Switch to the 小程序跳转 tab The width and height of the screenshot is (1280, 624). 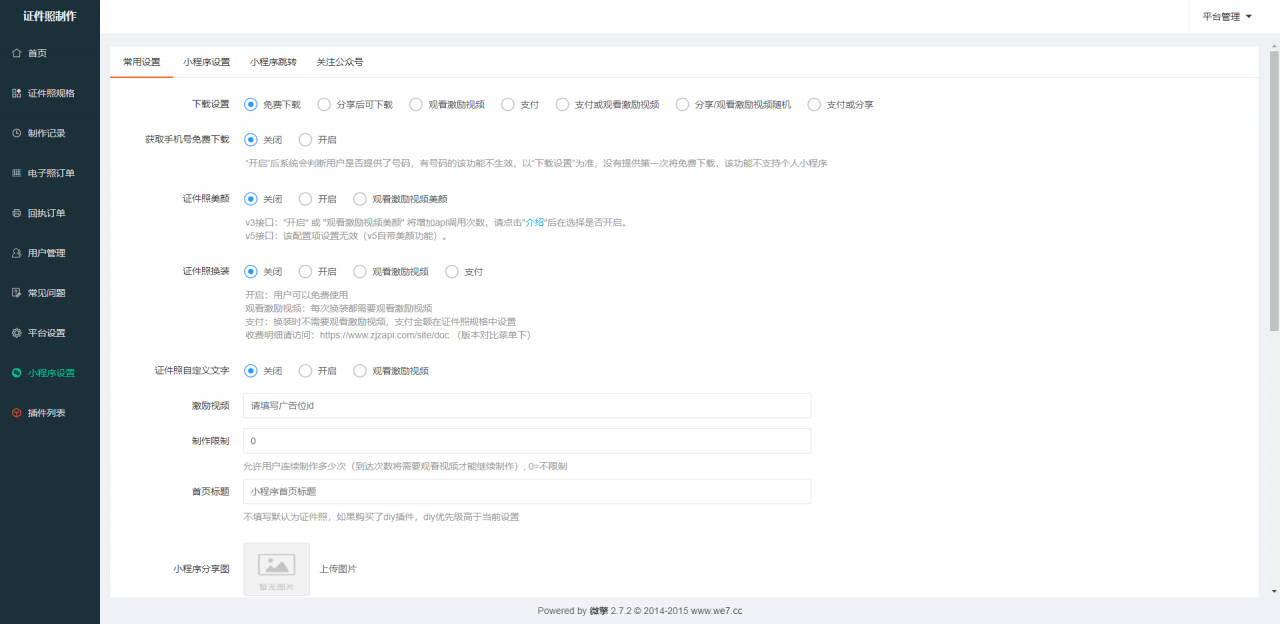click(x=273, y=62)
